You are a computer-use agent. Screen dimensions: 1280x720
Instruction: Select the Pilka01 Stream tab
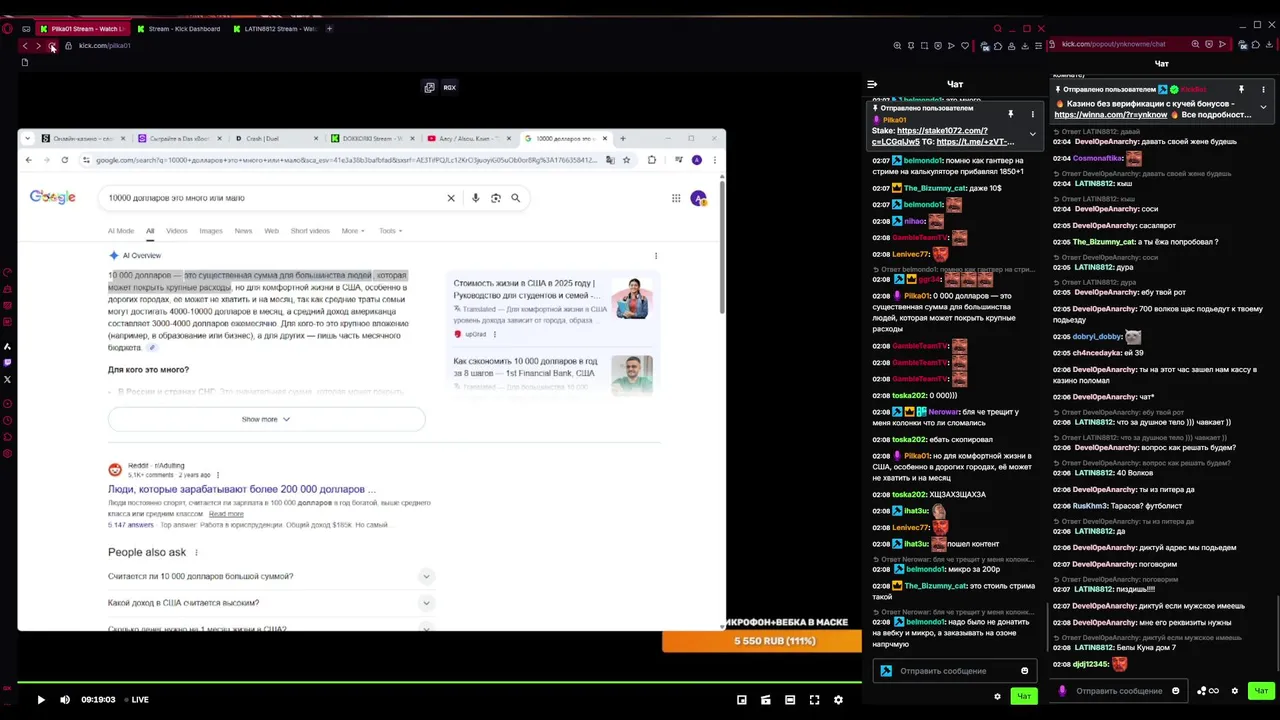(x=82, y=29)
